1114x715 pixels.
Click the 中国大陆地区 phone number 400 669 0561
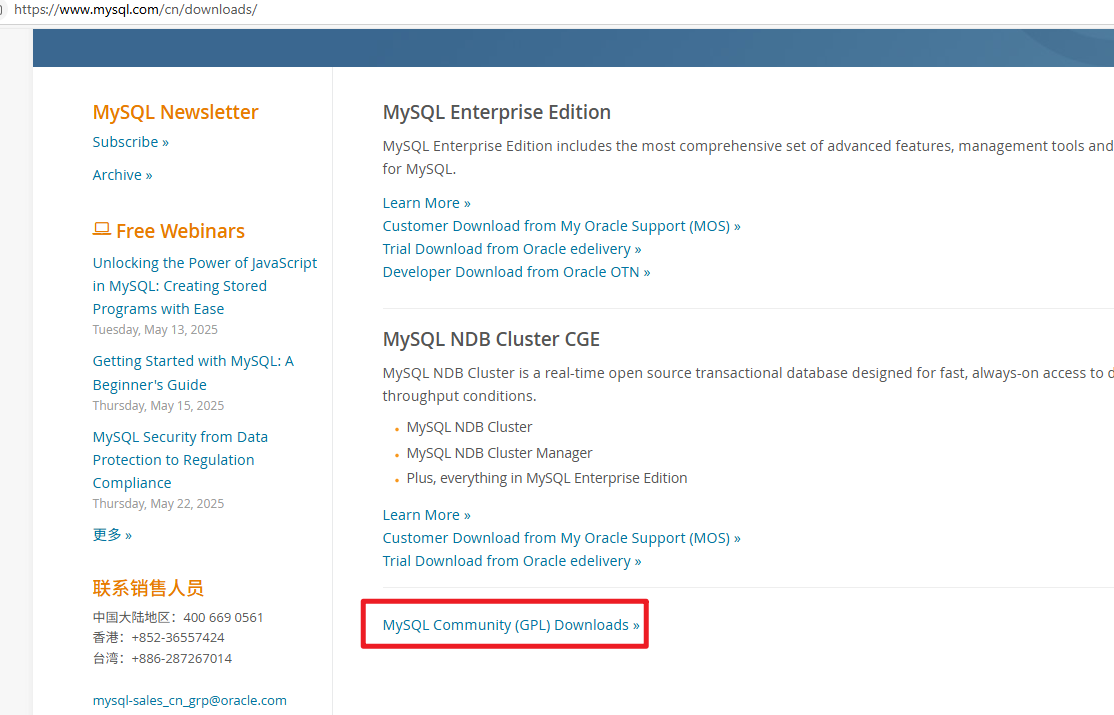coord(223,617)
